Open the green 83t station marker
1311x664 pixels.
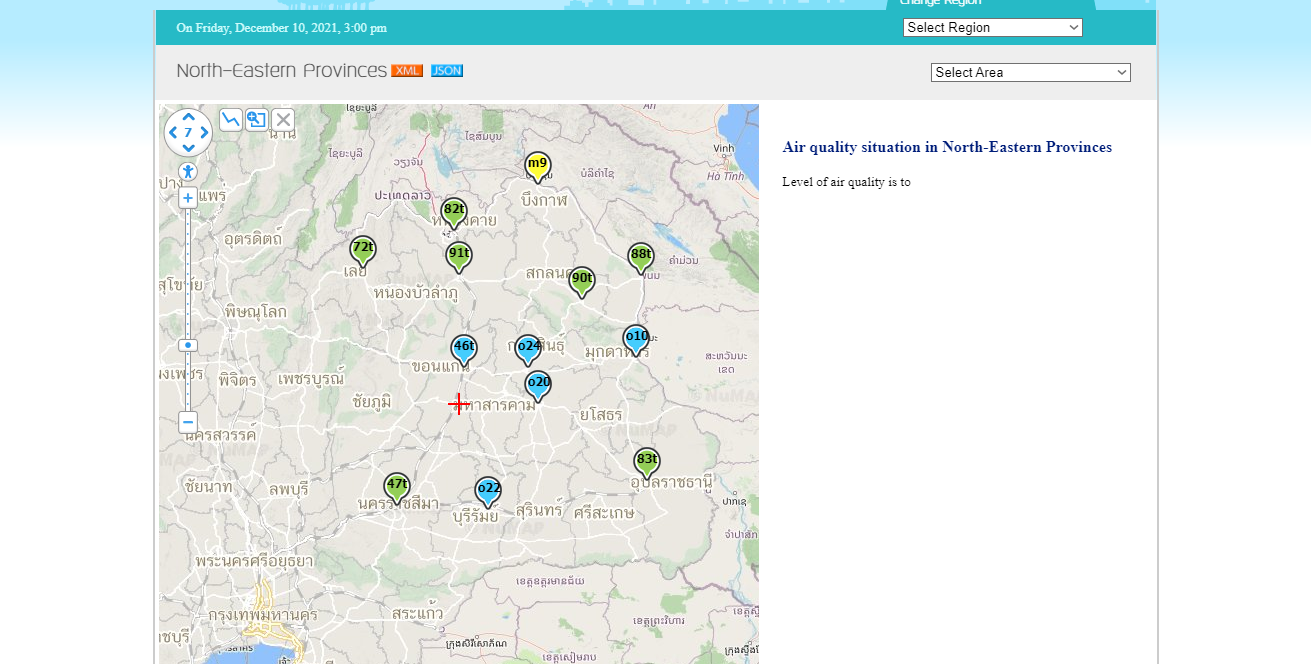[647, 464]
